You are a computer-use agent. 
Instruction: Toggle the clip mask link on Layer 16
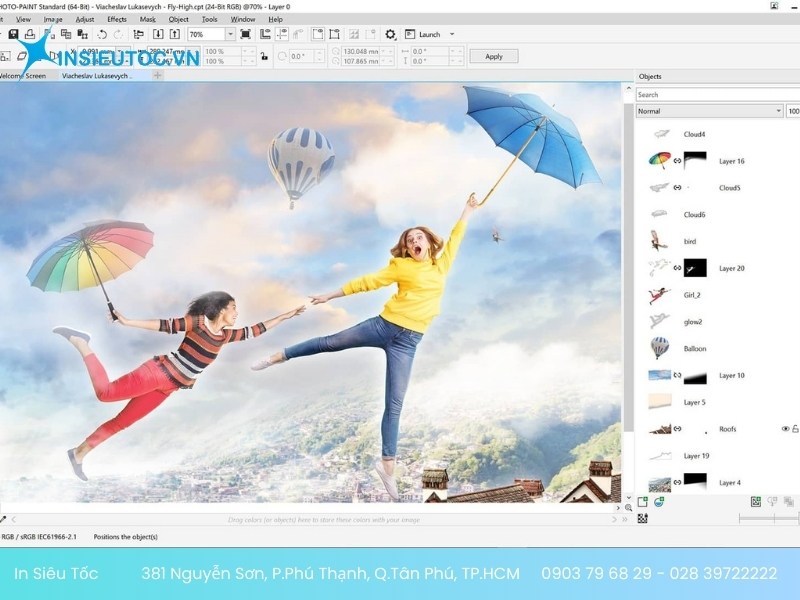click(677, 160)
